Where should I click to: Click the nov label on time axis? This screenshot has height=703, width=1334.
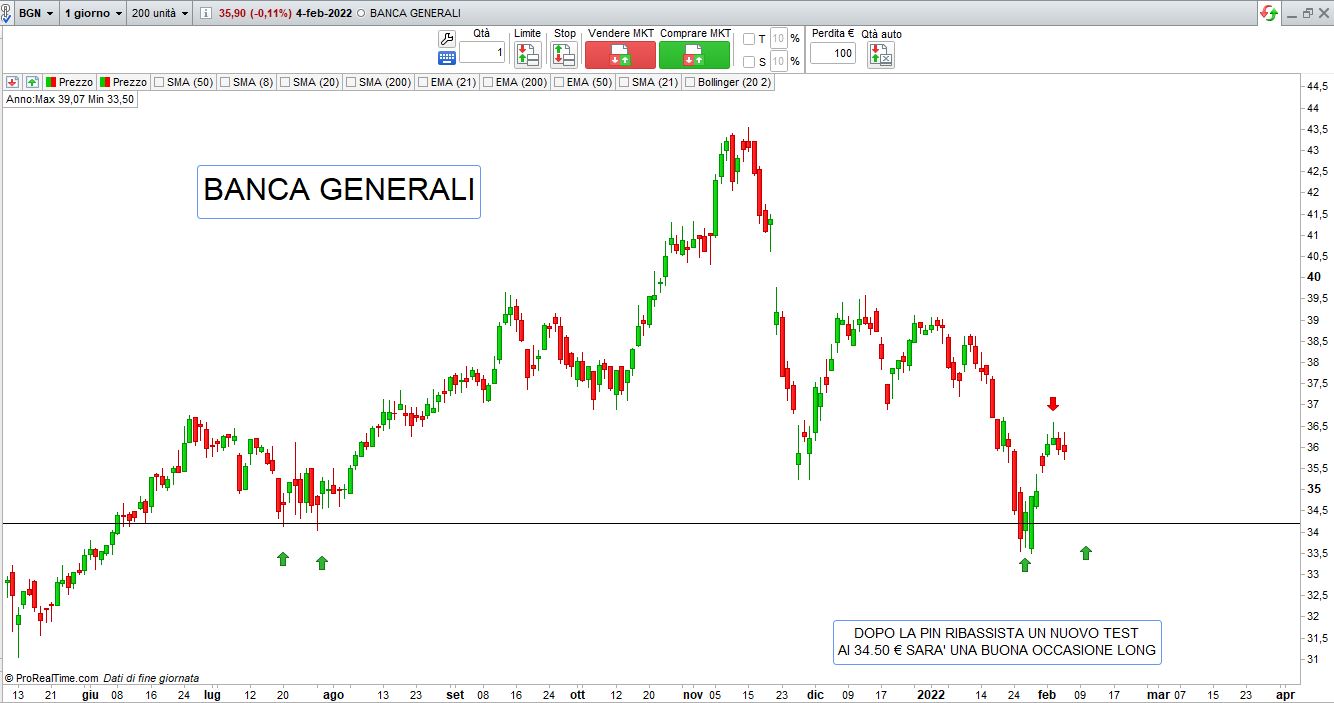point(693,694)
